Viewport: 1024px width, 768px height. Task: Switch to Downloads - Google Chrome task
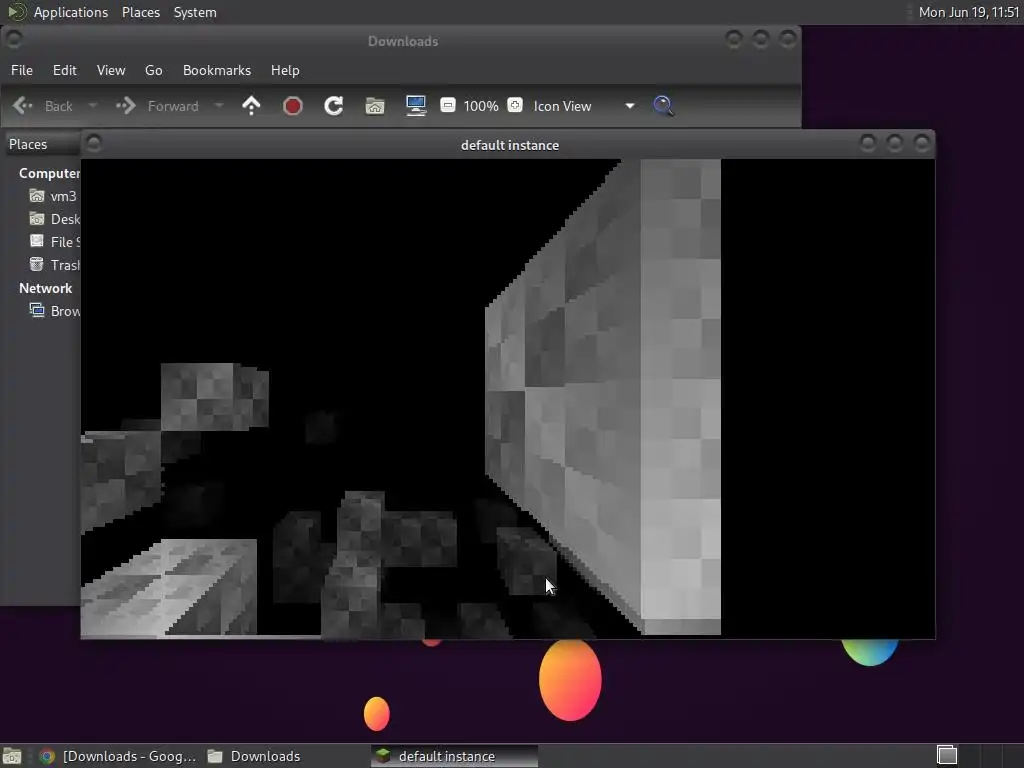click(x=118, y=756)
